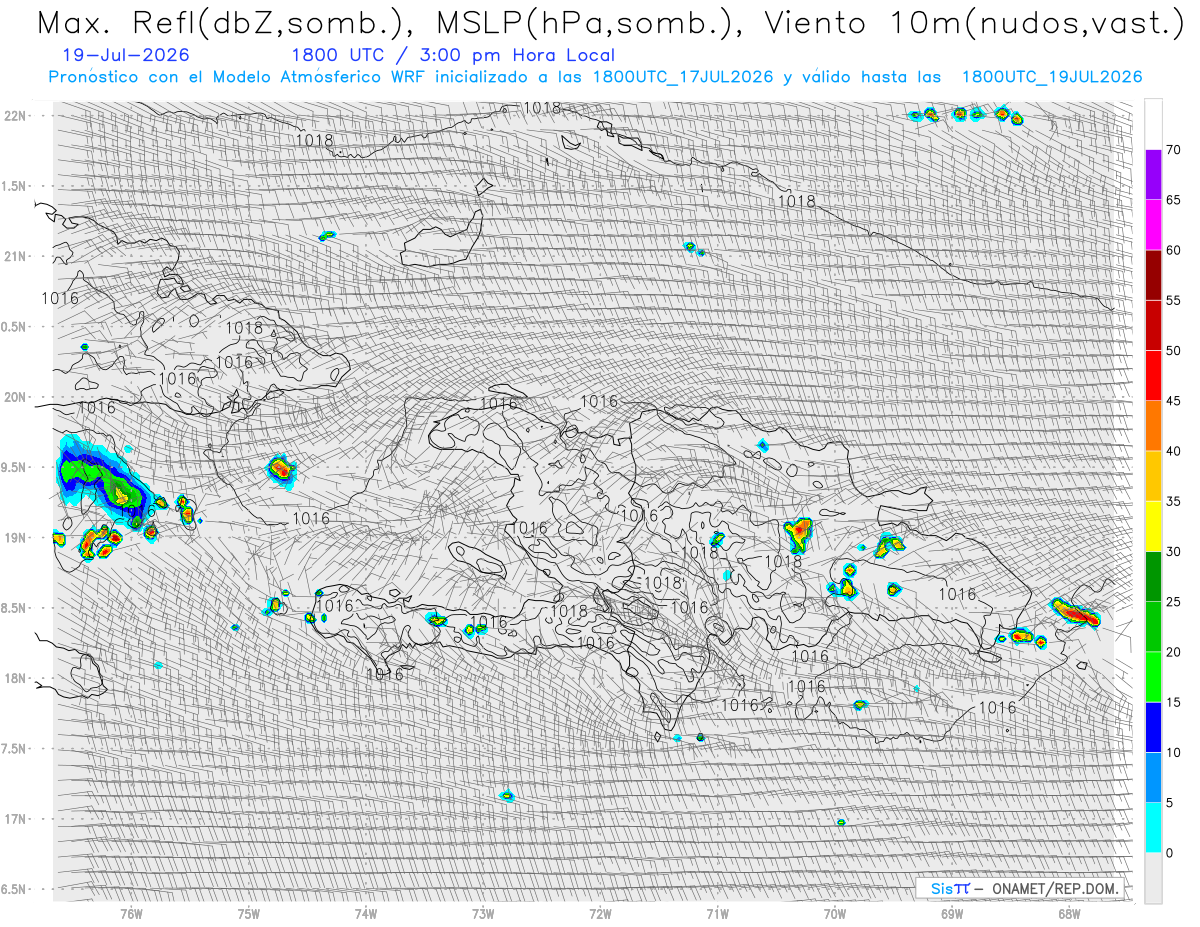The image size is (1200, 927).
Task: Click the orange 40–45 dBZ colorbar segment
Action: click(1153, 426)
